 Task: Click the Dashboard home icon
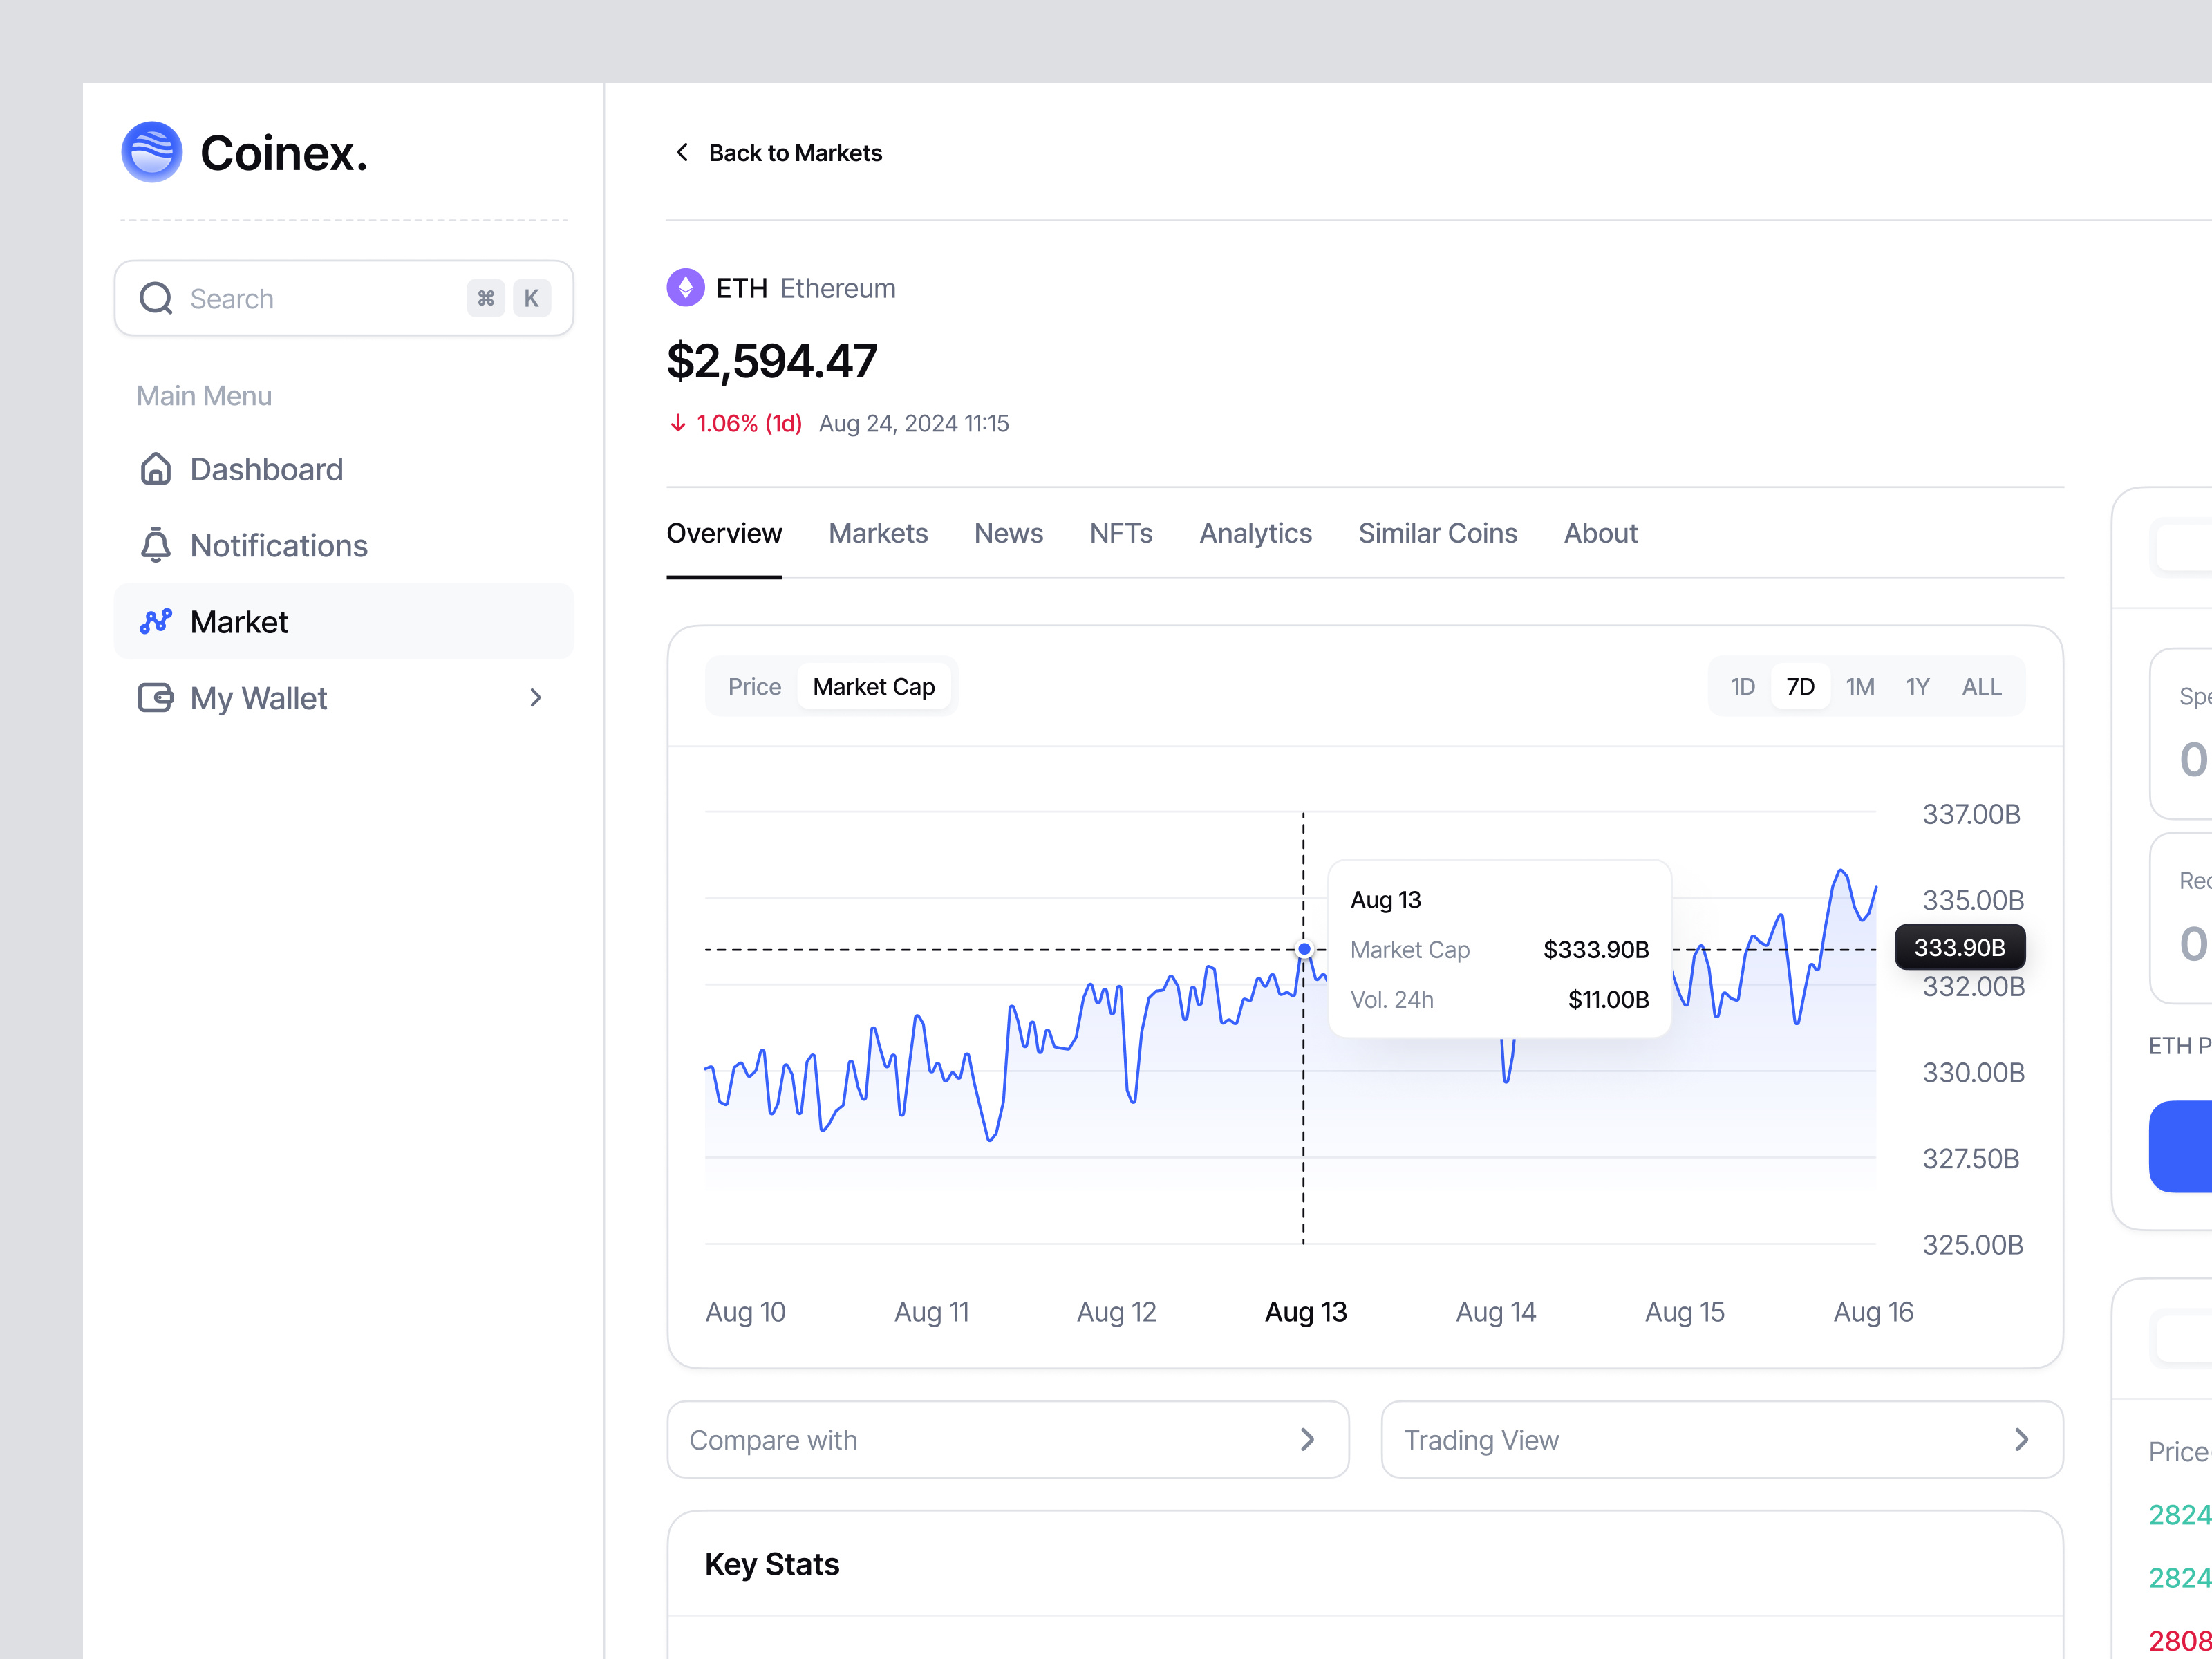(155, 469)
